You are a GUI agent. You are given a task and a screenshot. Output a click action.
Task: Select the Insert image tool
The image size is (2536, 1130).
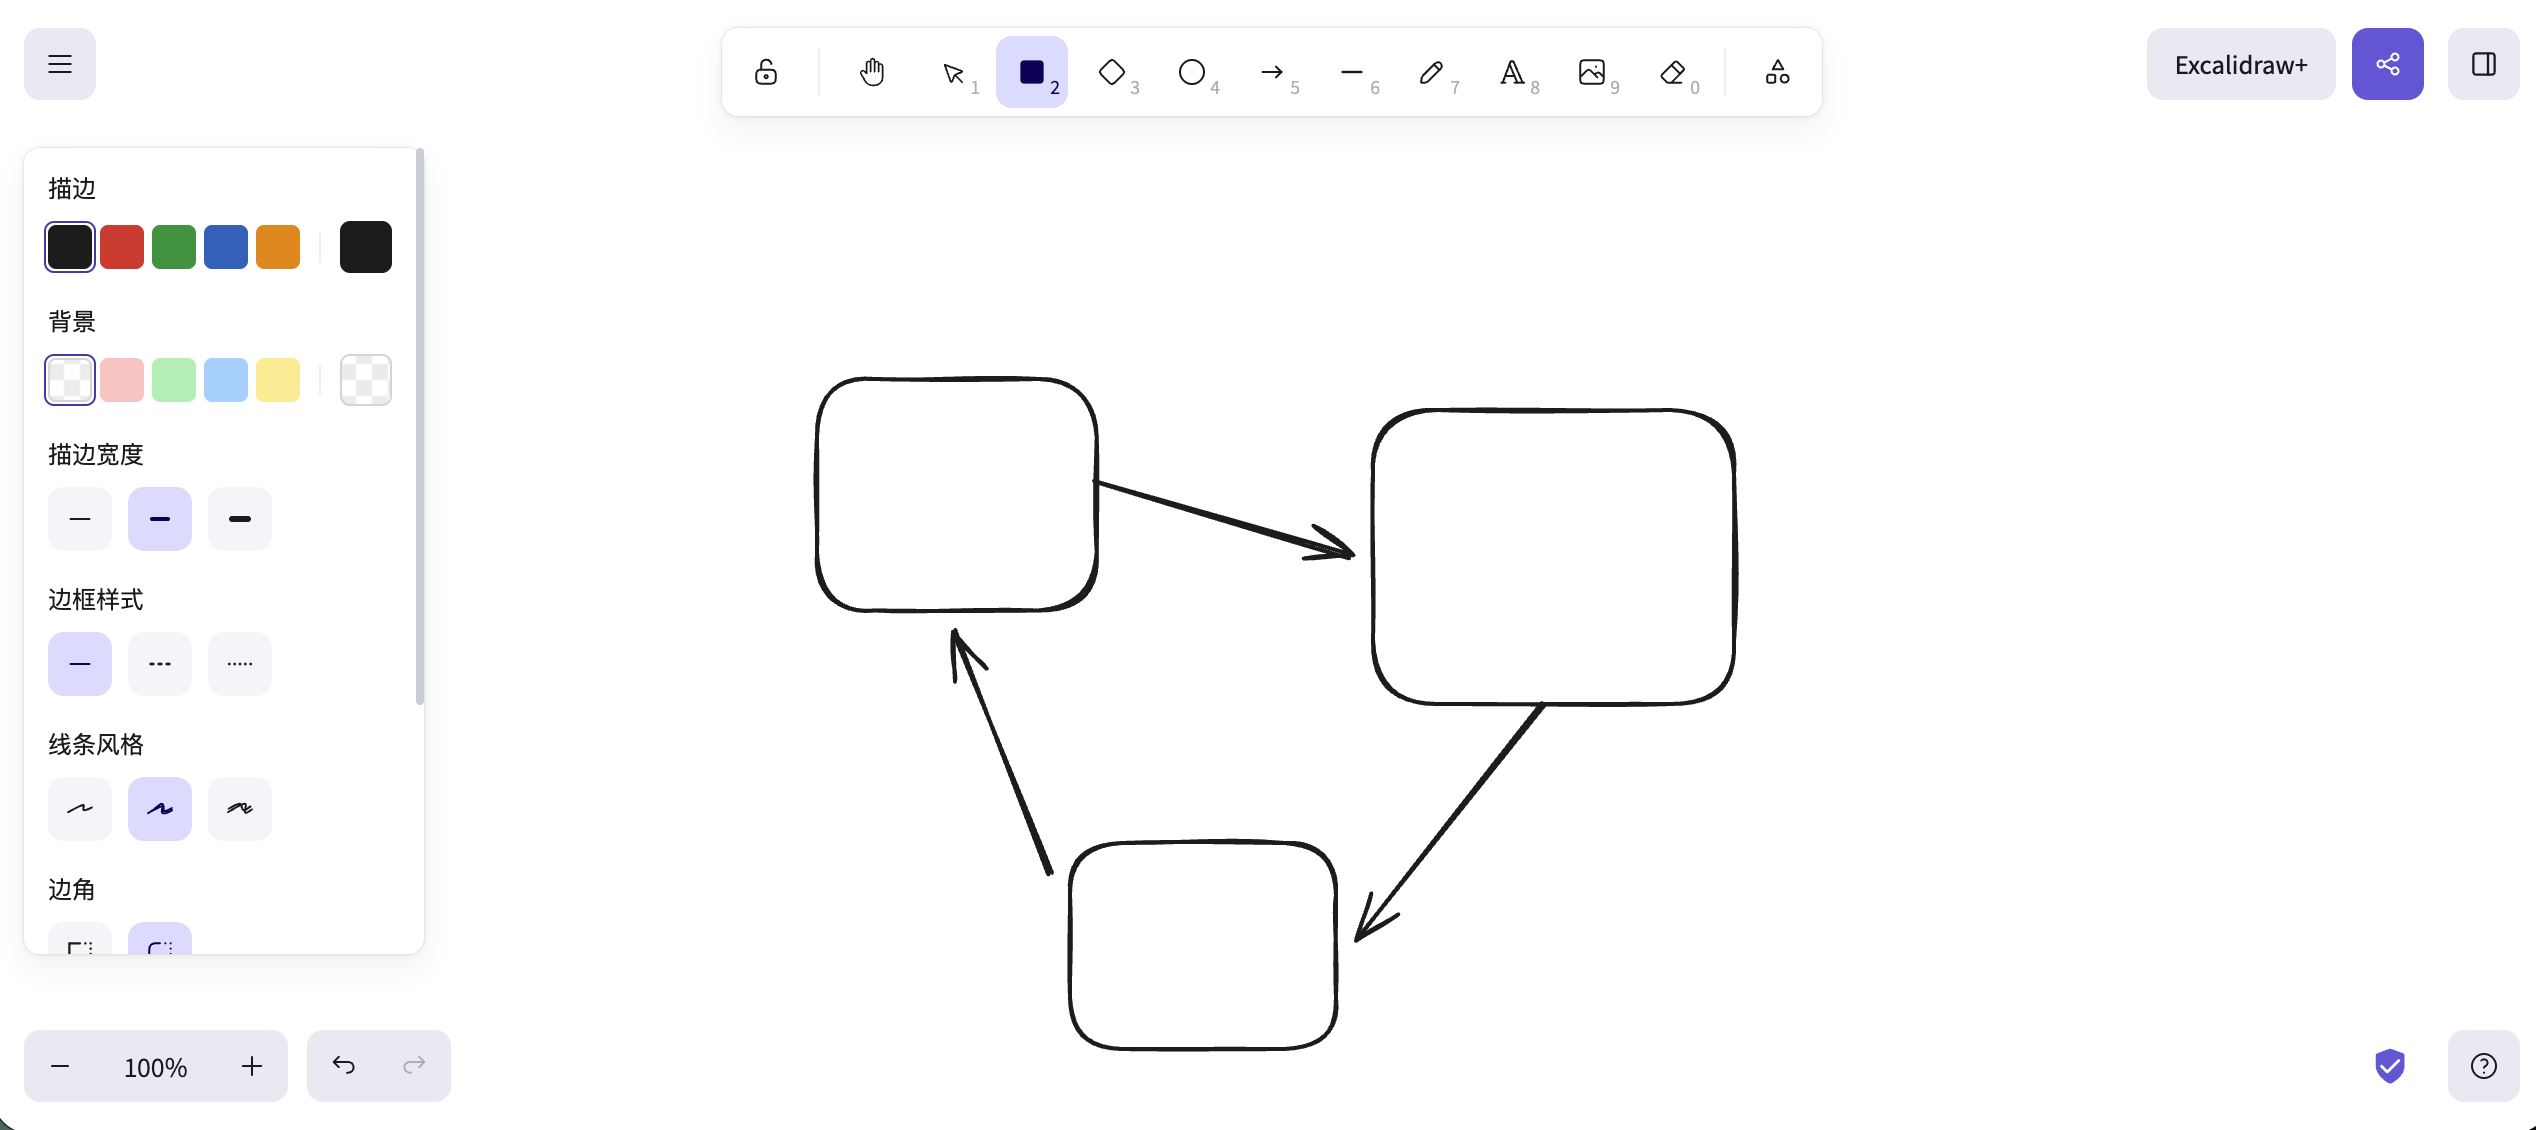1592,72
